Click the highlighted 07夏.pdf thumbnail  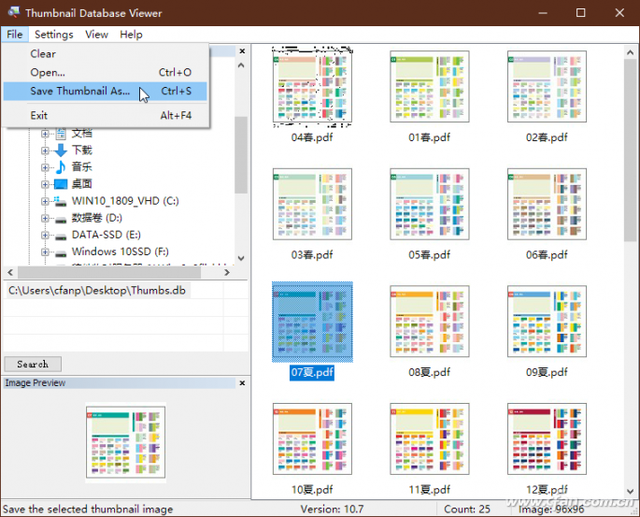[312, 322]
